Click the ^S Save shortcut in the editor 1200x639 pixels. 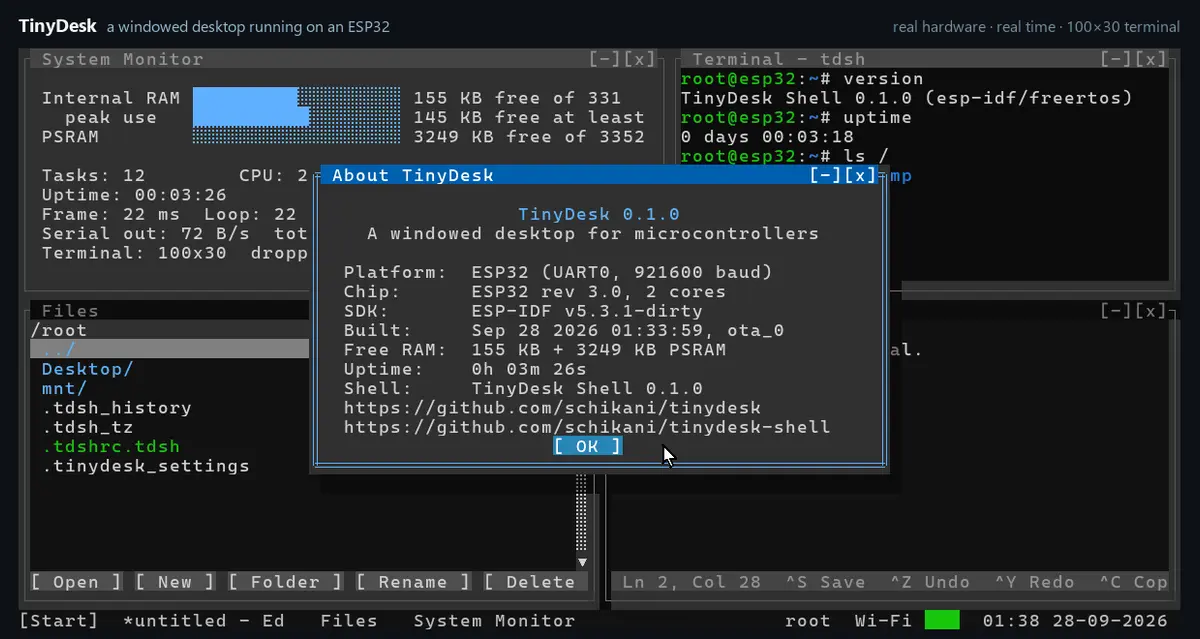tap(825, 582)
